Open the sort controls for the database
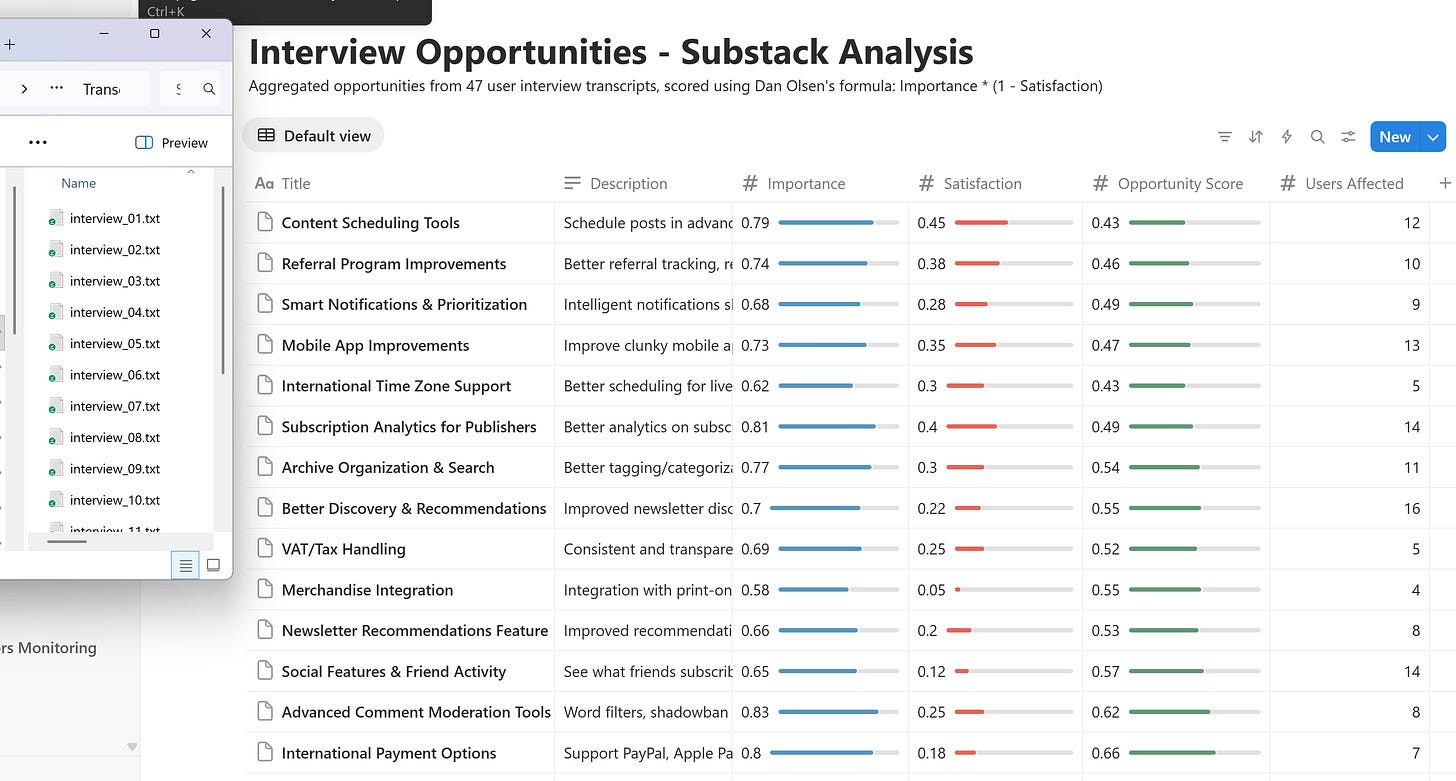1456x781 pixels. [1255, 136]
